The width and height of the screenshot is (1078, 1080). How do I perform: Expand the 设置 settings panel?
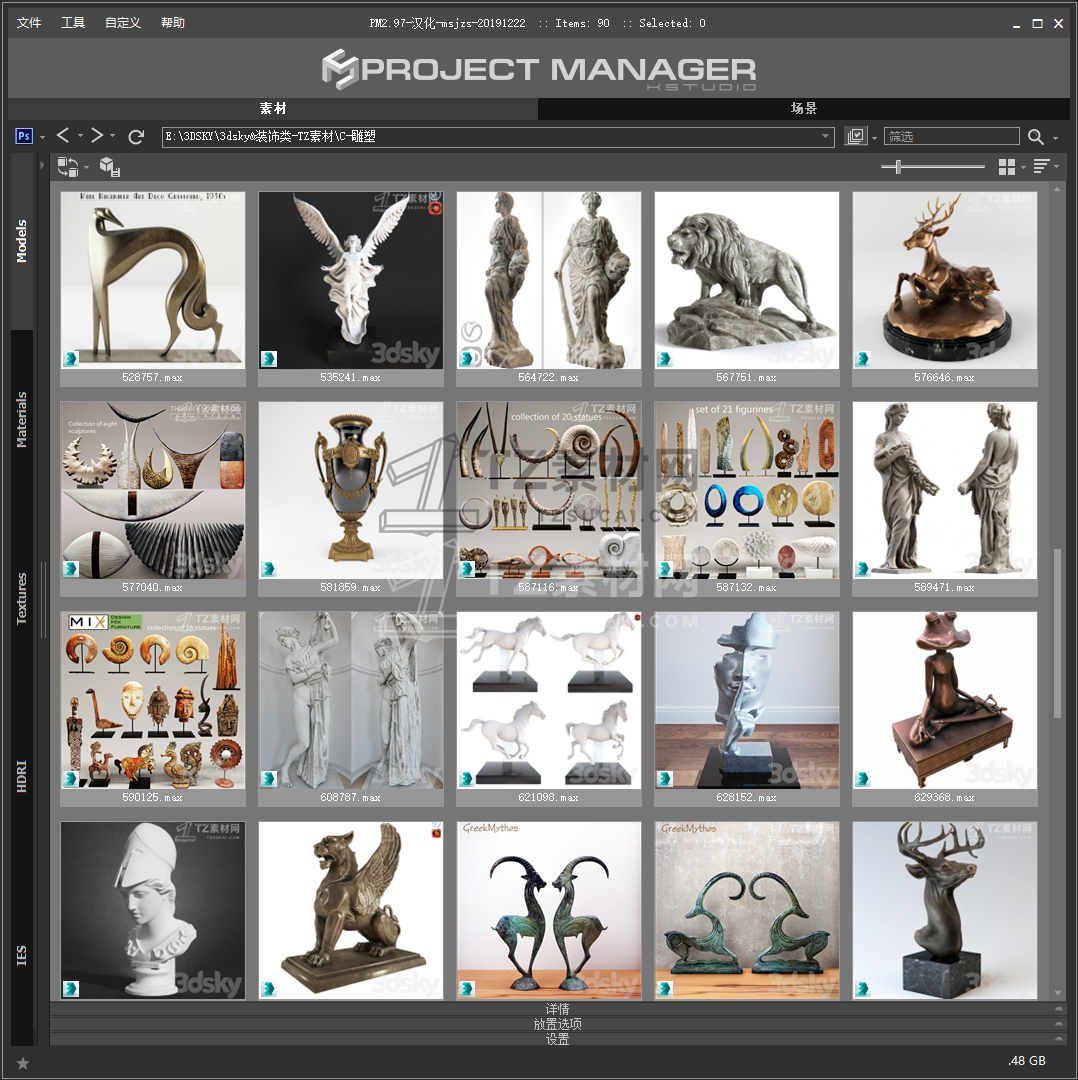pyautogui.click(x=557, y=1039)
